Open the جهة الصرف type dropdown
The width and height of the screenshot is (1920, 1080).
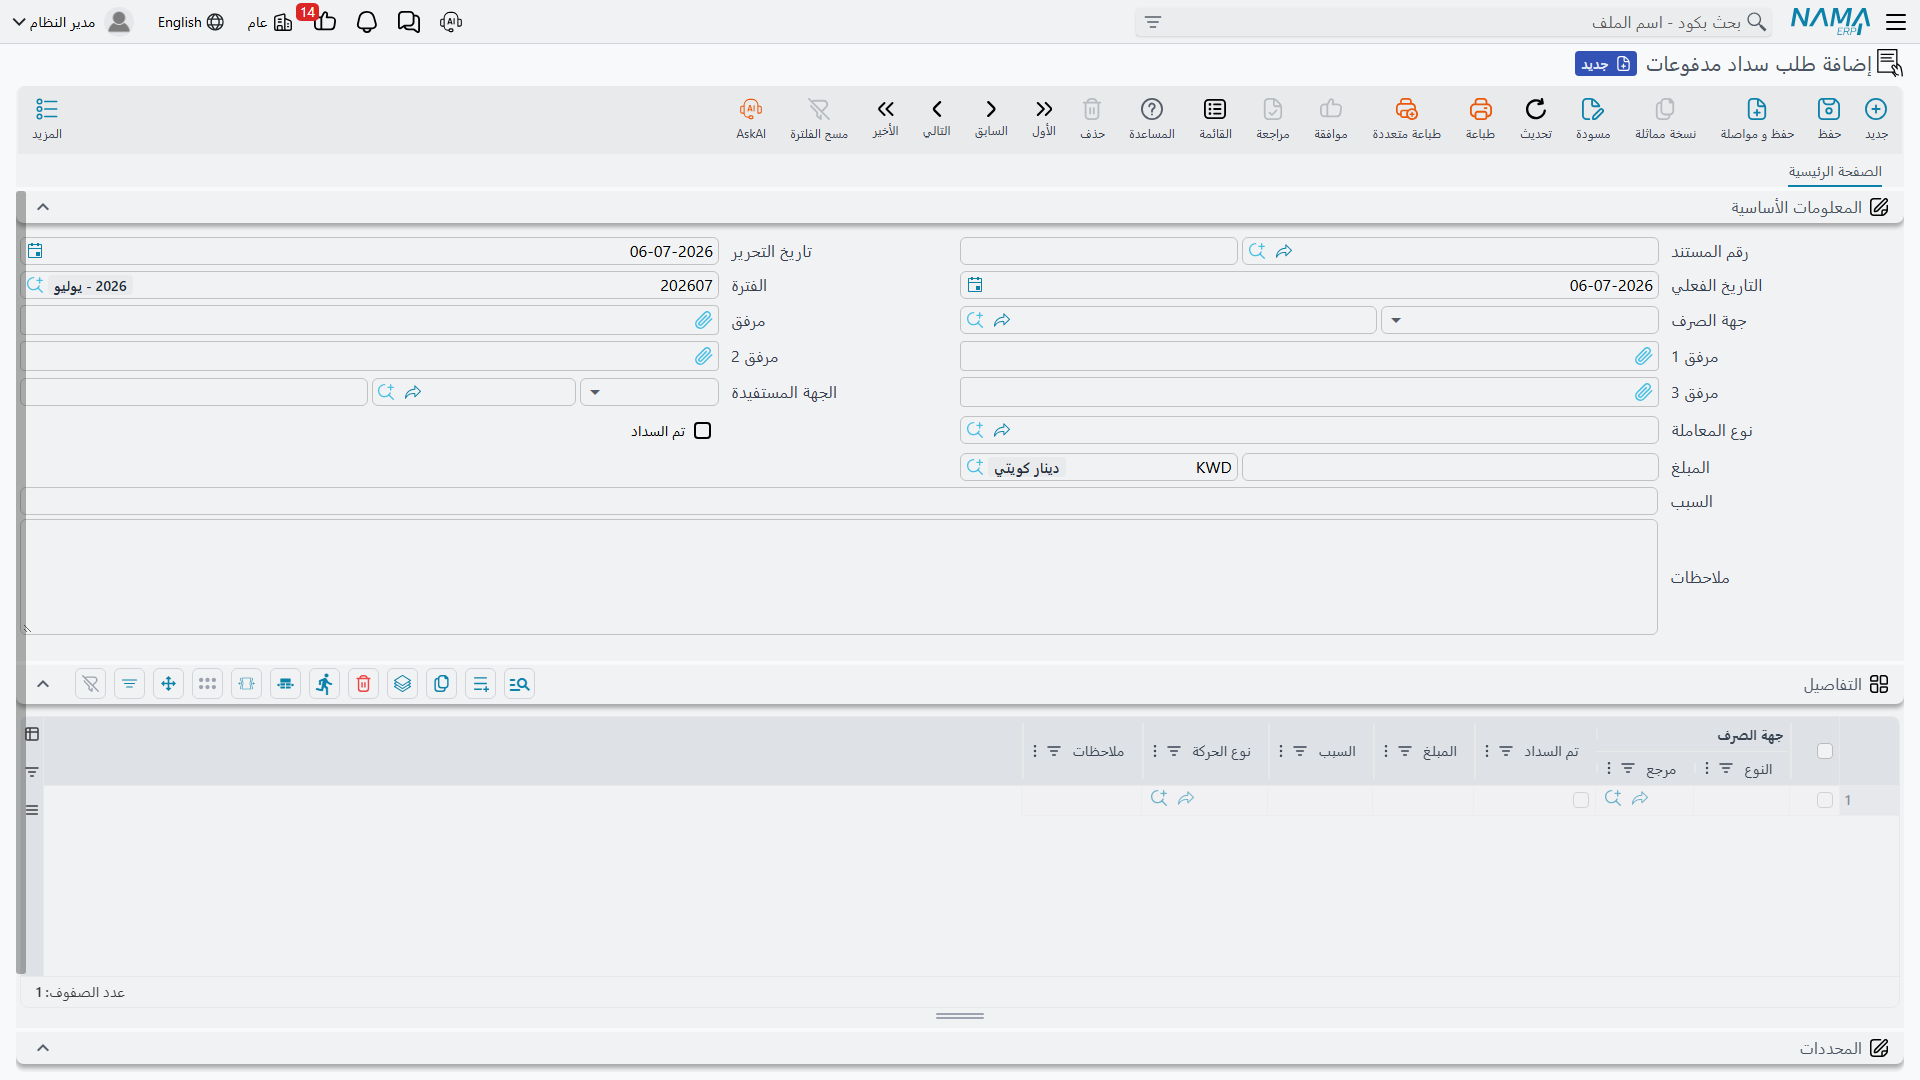coord(1519,321)
